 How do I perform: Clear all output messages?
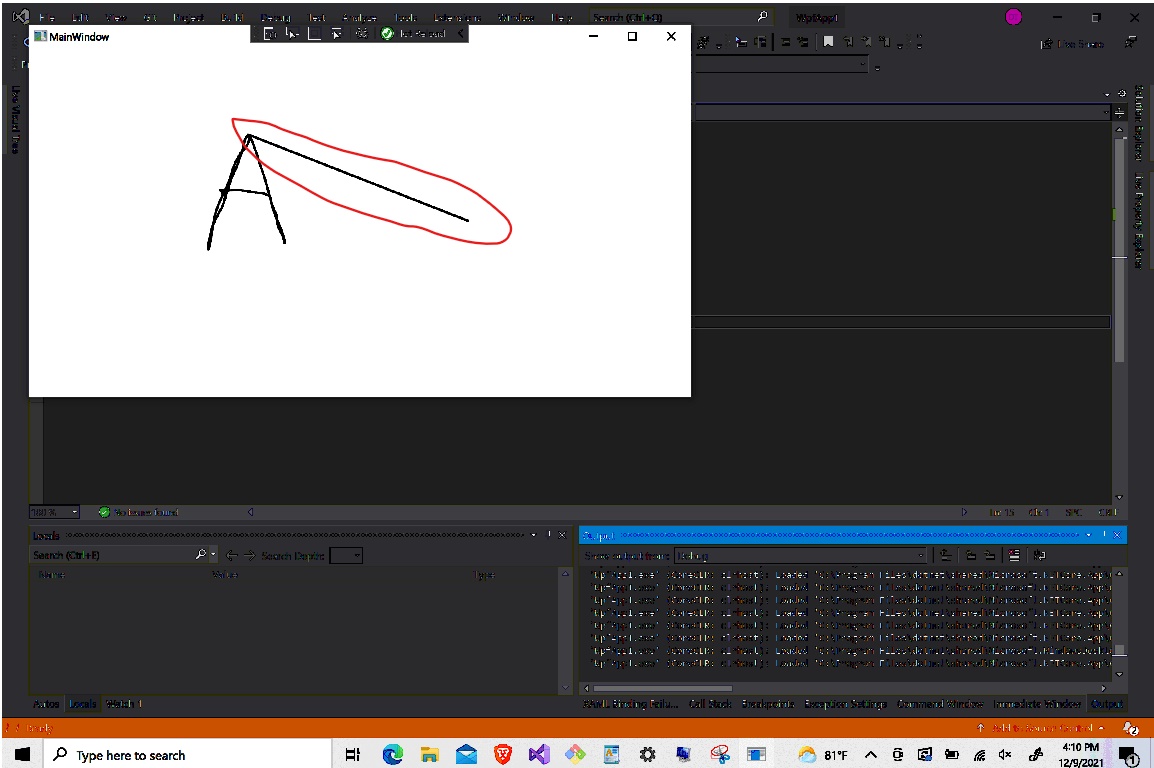[1013, 555]
